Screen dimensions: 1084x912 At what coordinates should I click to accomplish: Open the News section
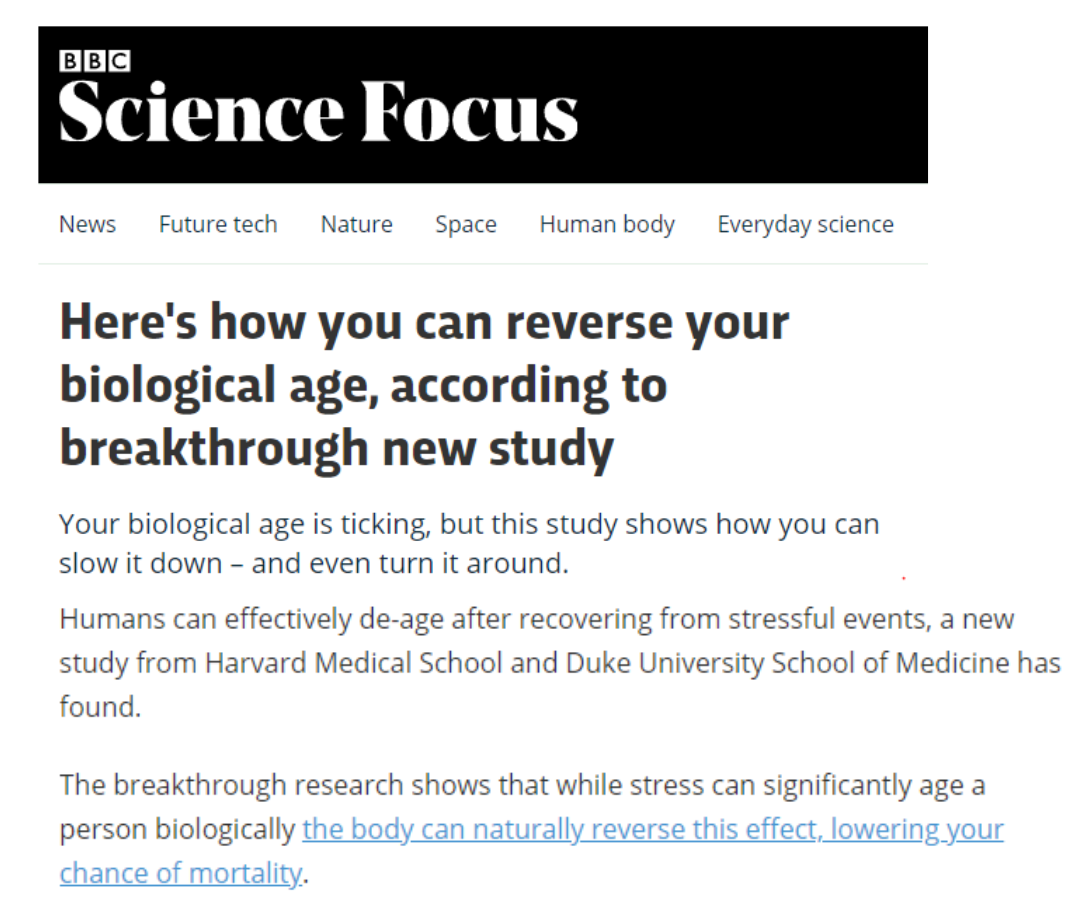(87, 225)
